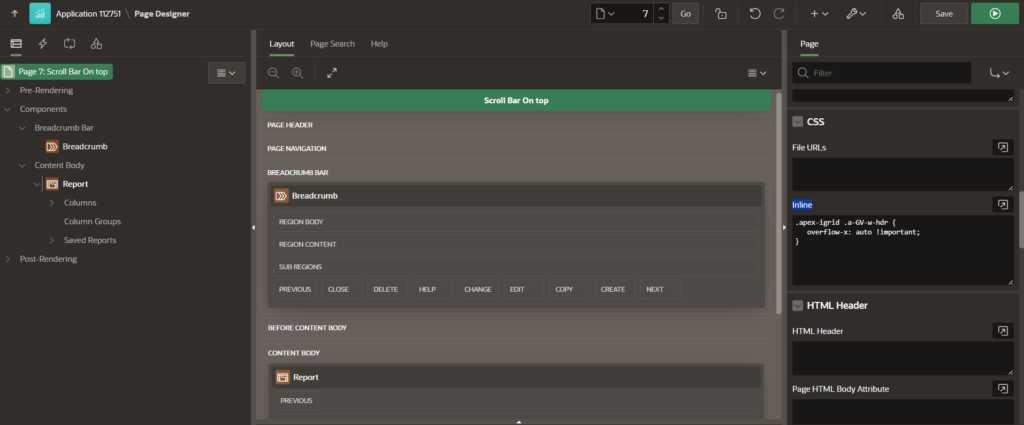This screenshot has width=1024, height=425.
Task: Open the Shared Components toolbar icon
Action: pyautogui.click(x=897, y=14)
